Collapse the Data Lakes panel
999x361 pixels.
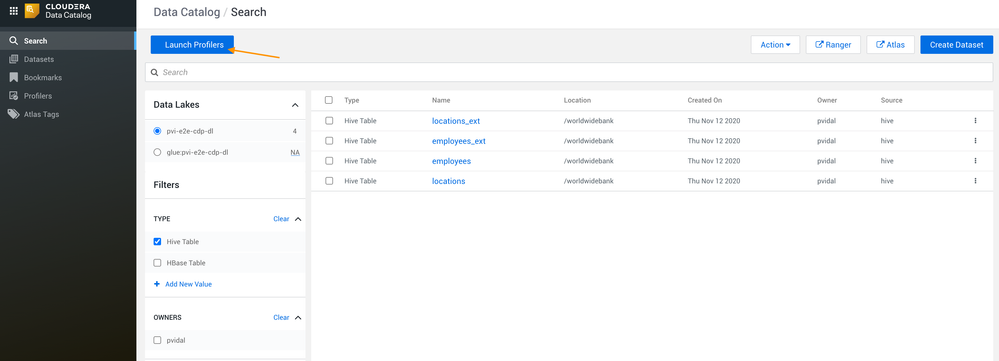(x=295, y=105)
